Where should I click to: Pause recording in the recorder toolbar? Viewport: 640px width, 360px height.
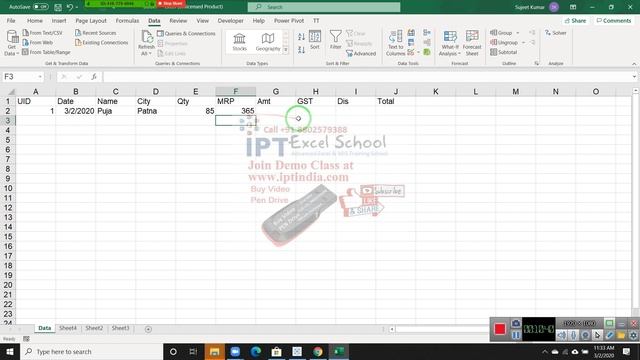(516, 335)
